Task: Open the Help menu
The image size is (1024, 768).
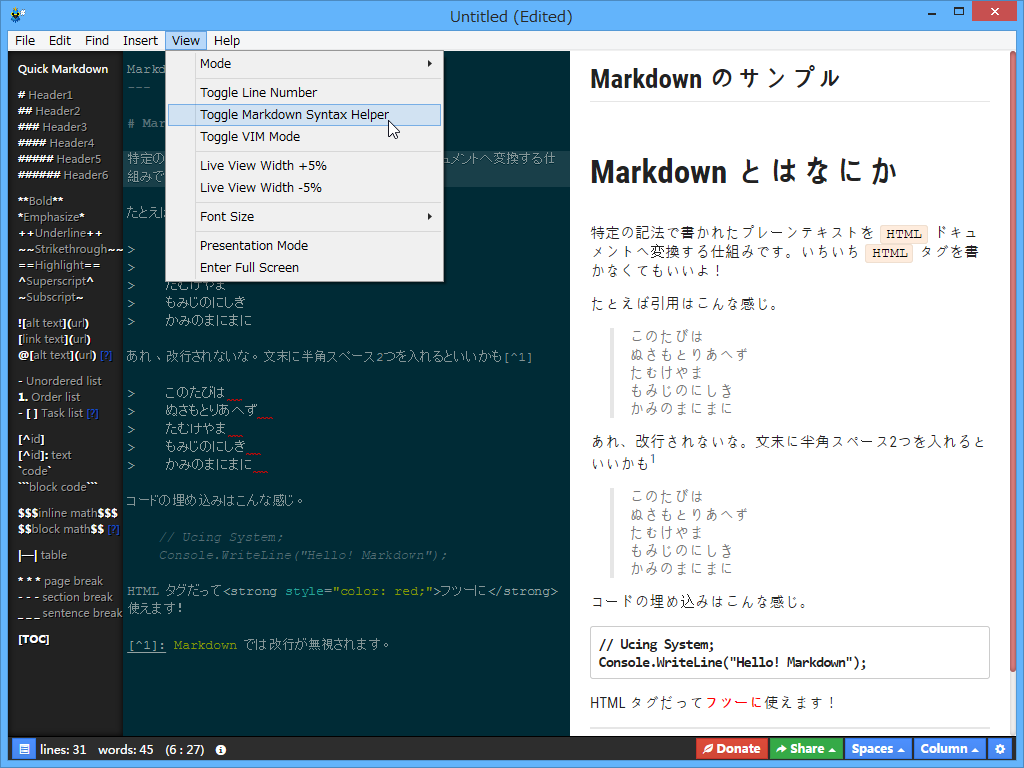Action: click(x=226, y=40)
